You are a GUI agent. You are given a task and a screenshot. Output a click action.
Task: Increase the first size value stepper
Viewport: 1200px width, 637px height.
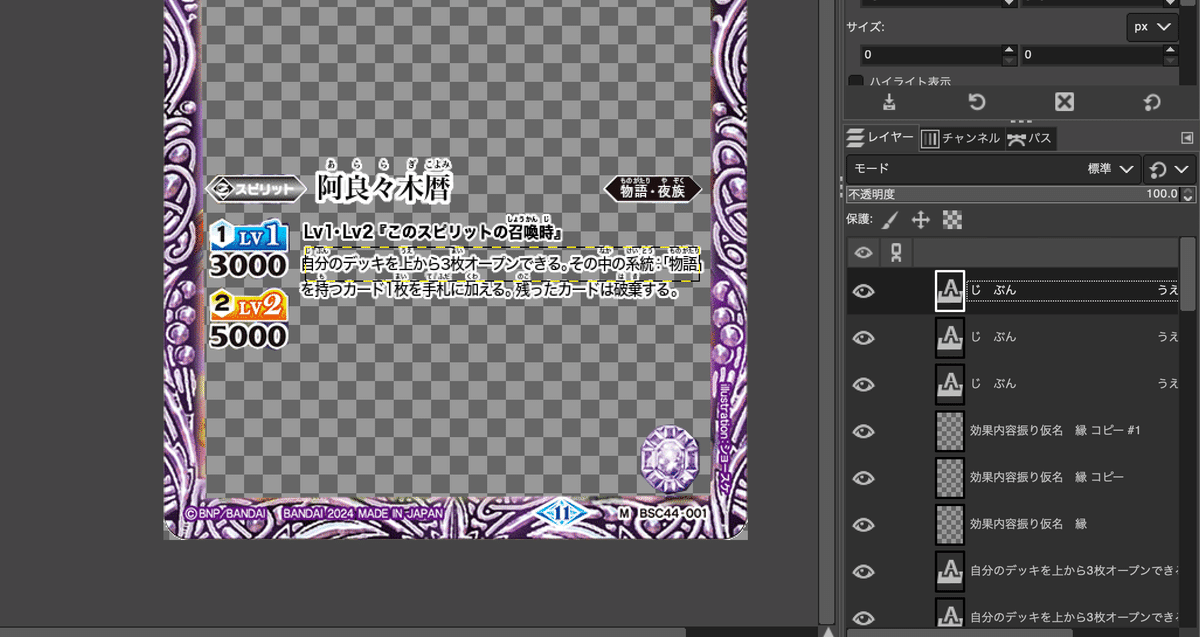click(x=1009, y=49)
